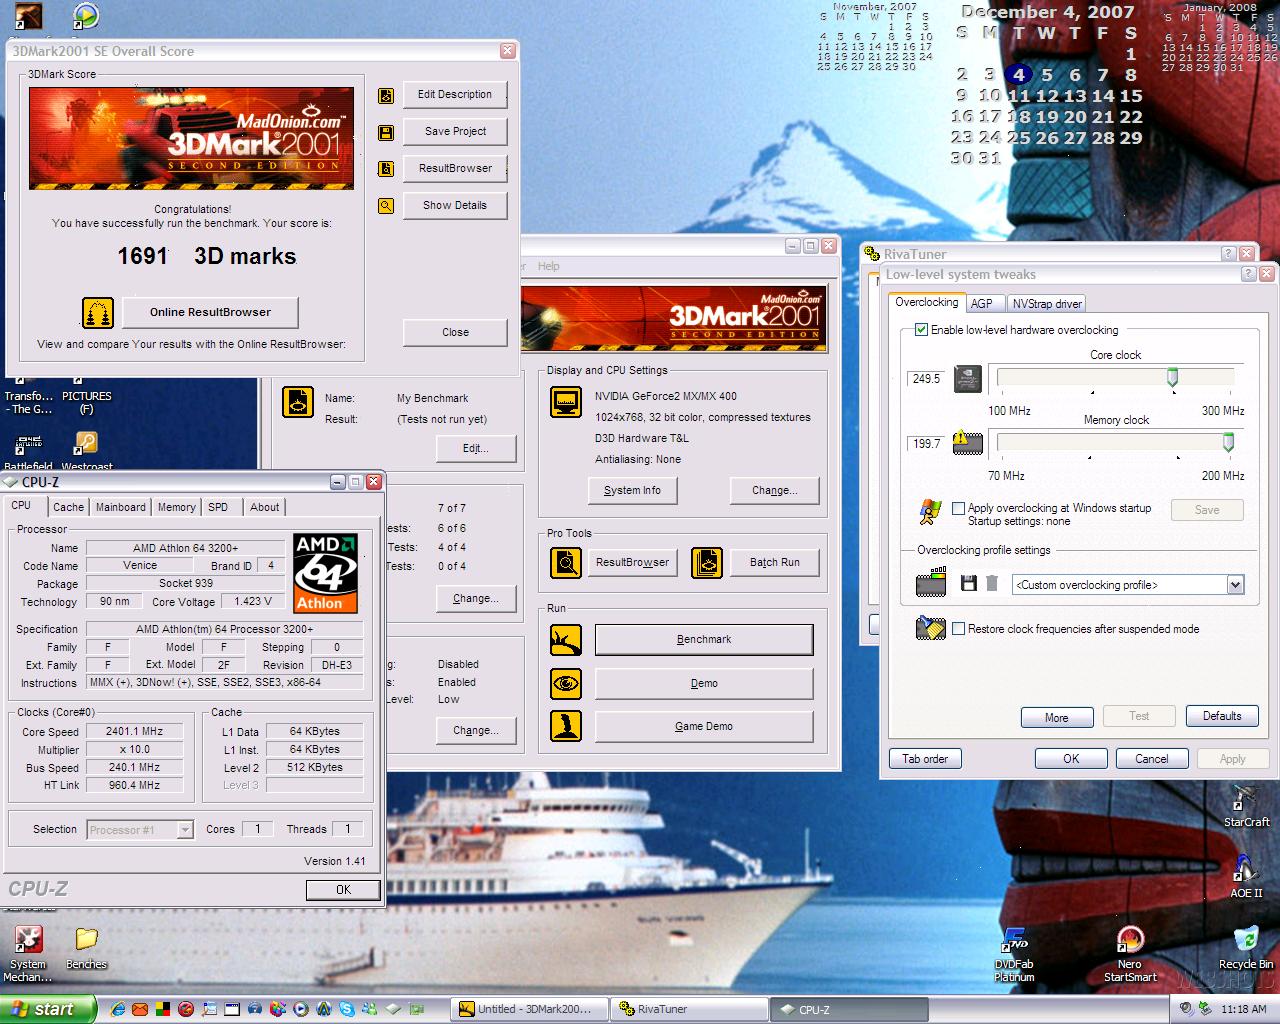Click the Windows Start button
The width and height of the screenshot is (1280, 1024).
[x=48, y=1009]
